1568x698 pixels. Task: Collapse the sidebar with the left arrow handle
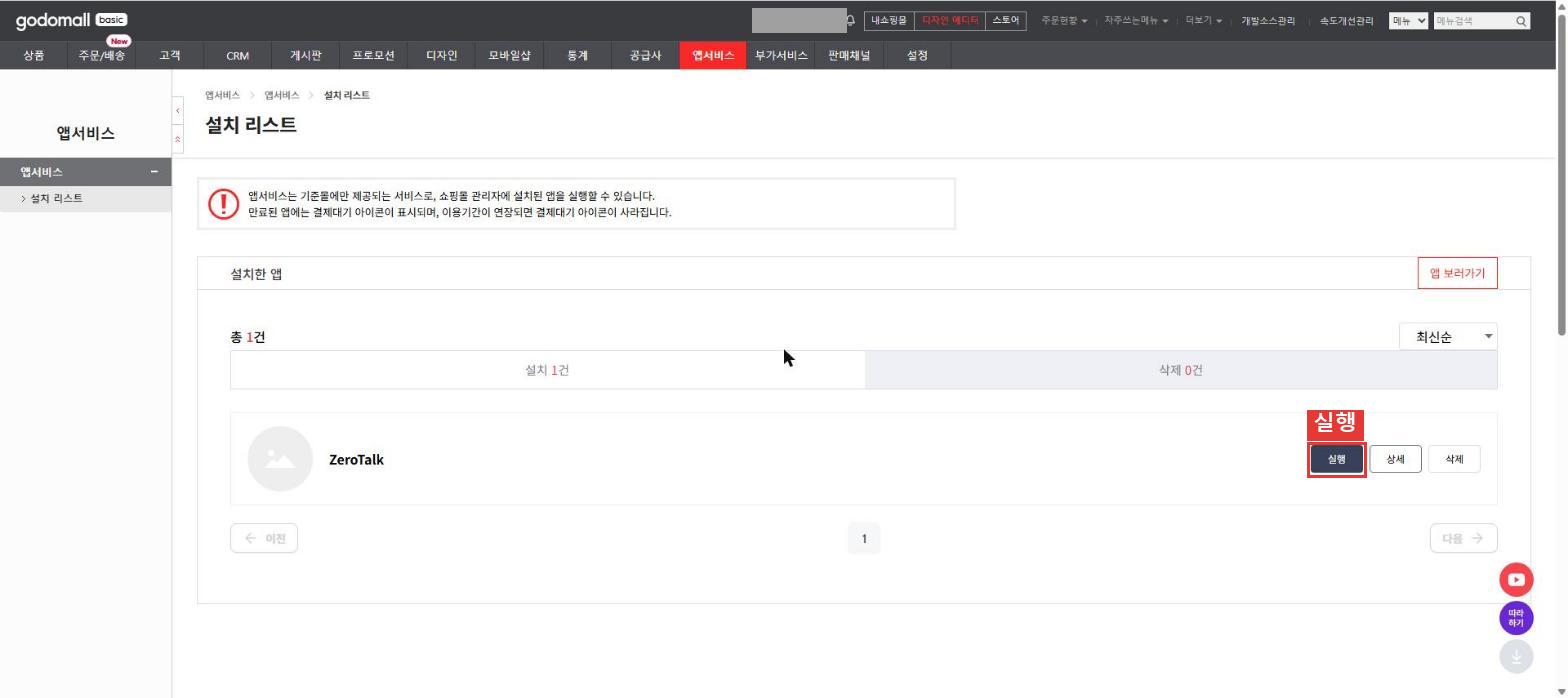click(178, 110)
